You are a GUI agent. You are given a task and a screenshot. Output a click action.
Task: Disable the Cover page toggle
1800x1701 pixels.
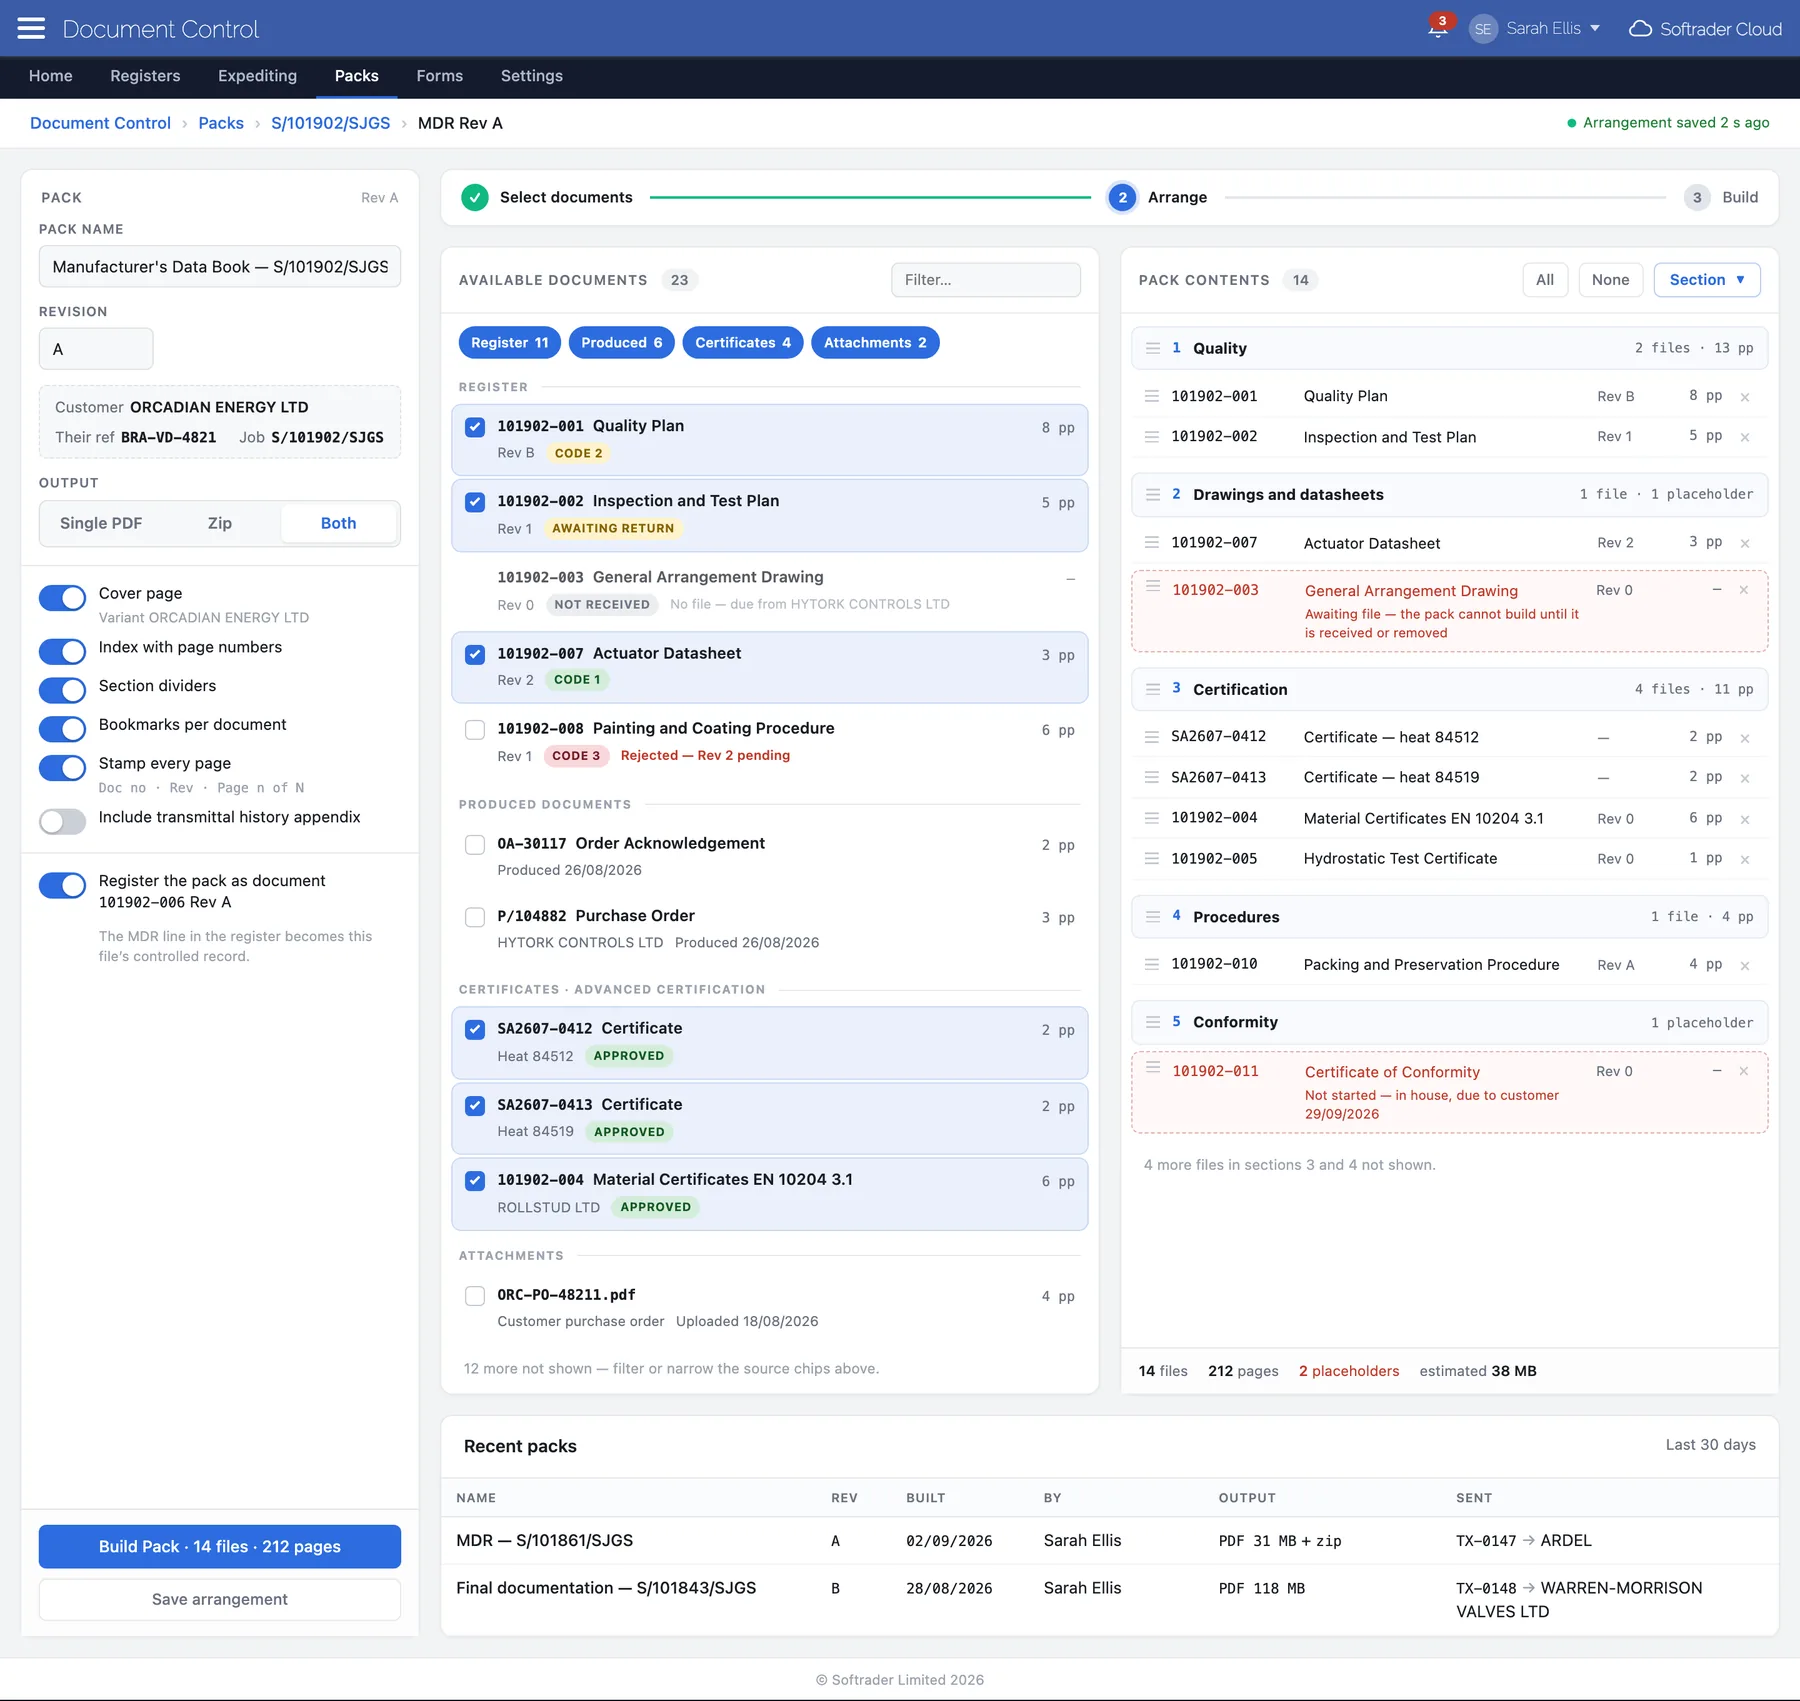tap(62, 598)
